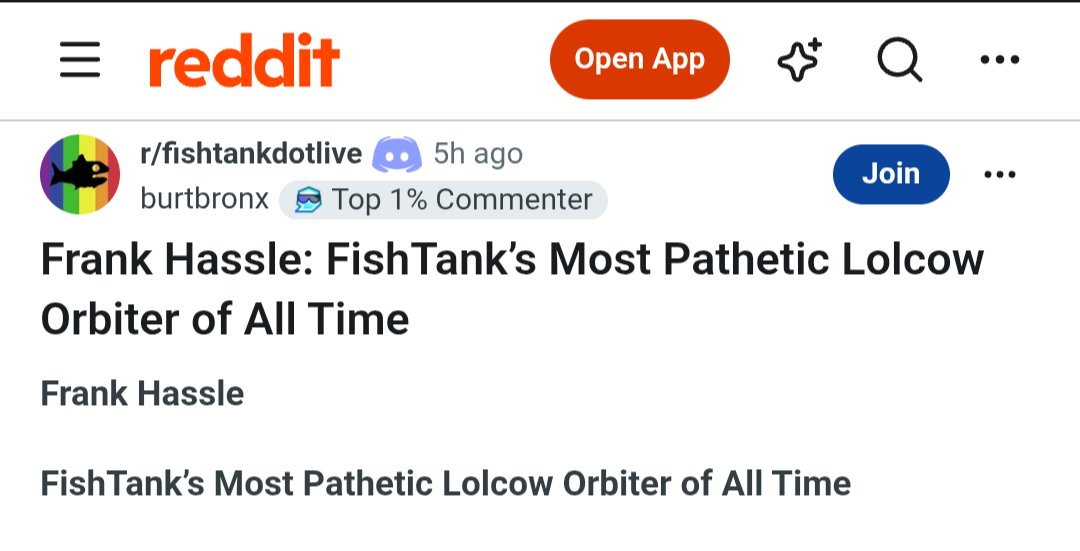Click the Top 1% Commenter badge icon
1080x551 pixels.
pyautogui.click(x=307, y=200)
